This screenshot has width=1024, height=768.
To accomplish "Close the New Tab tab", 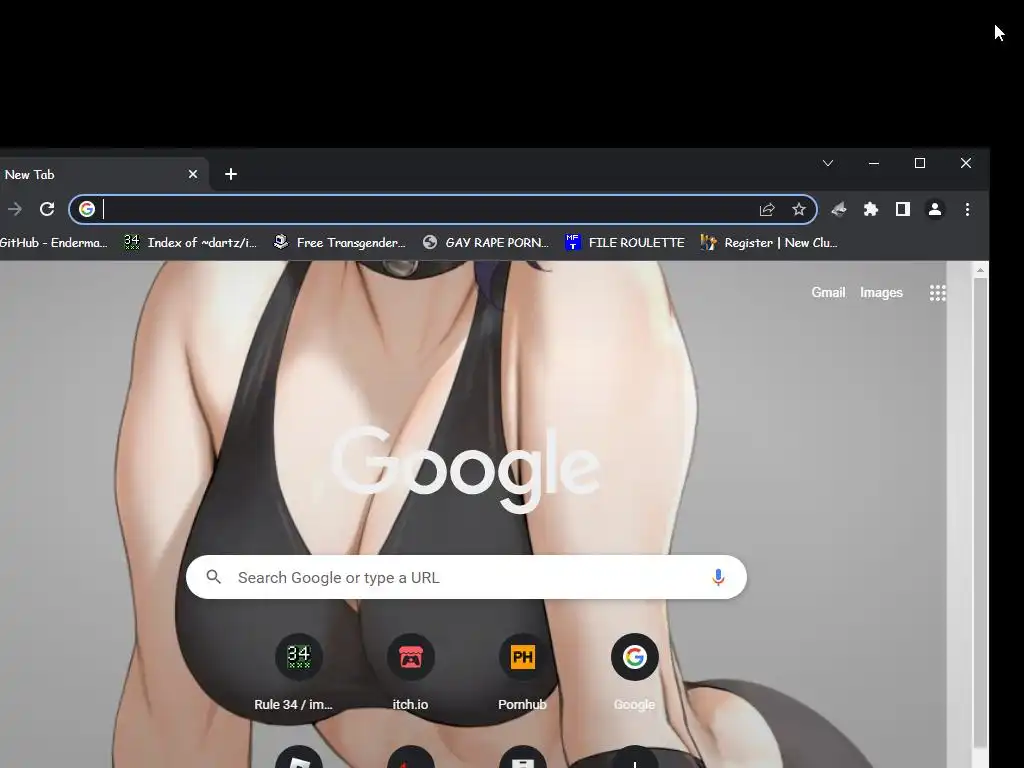I will click(193, 174).
